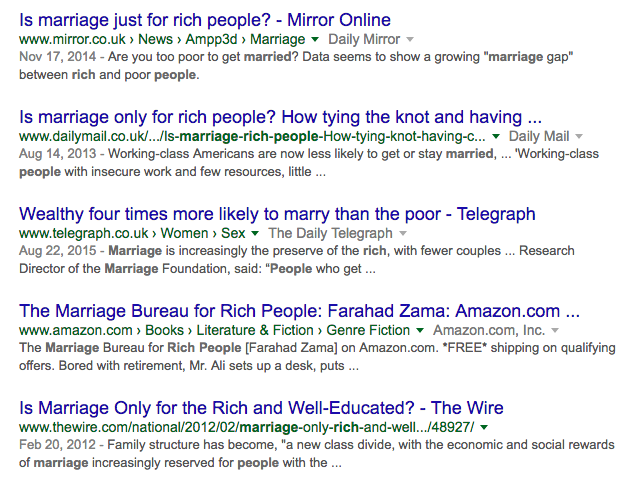This screenshot has height=486, width=637.
Task: Expand gray arrow next to Daily Mail
Action: tap(579, 137)
